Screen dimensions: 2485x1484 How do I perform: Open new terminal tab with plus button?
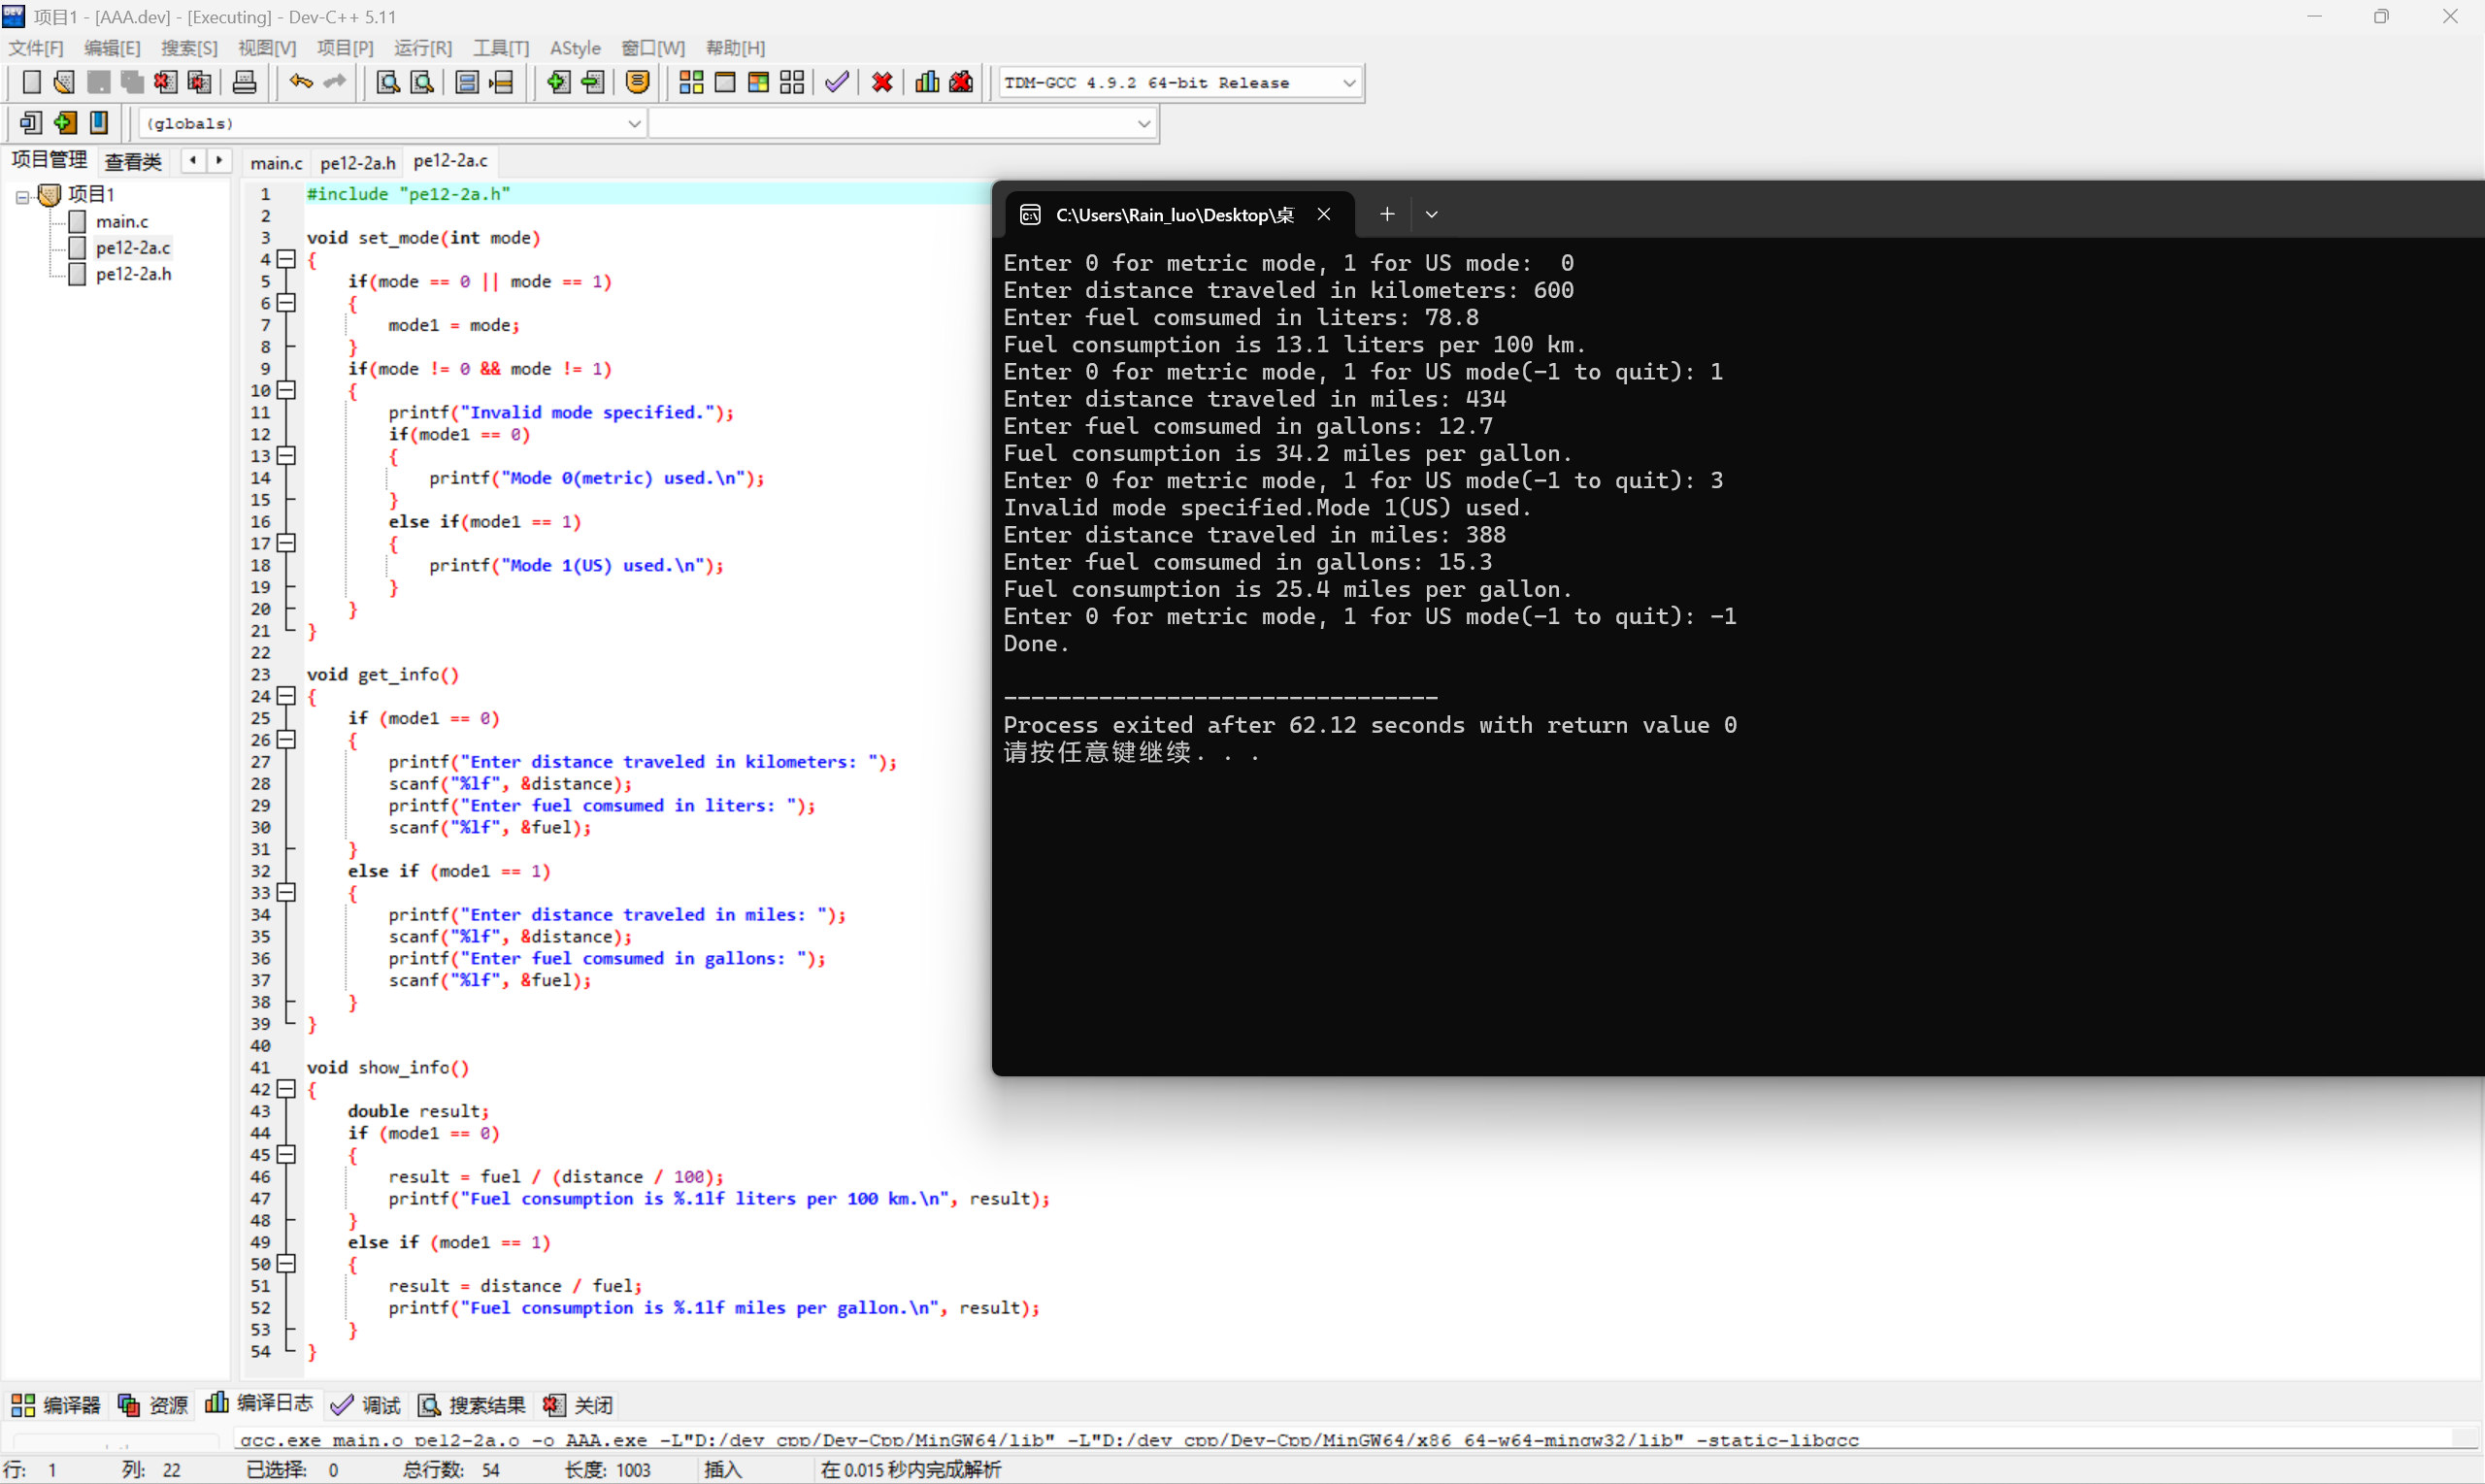(x=1387, y=214)
